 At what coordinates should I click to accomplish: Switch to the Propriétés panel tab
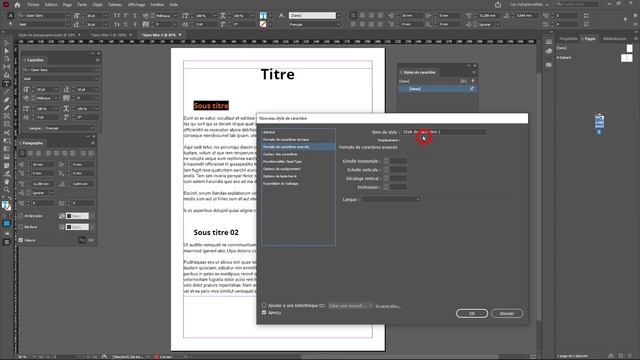click(568, 39)
